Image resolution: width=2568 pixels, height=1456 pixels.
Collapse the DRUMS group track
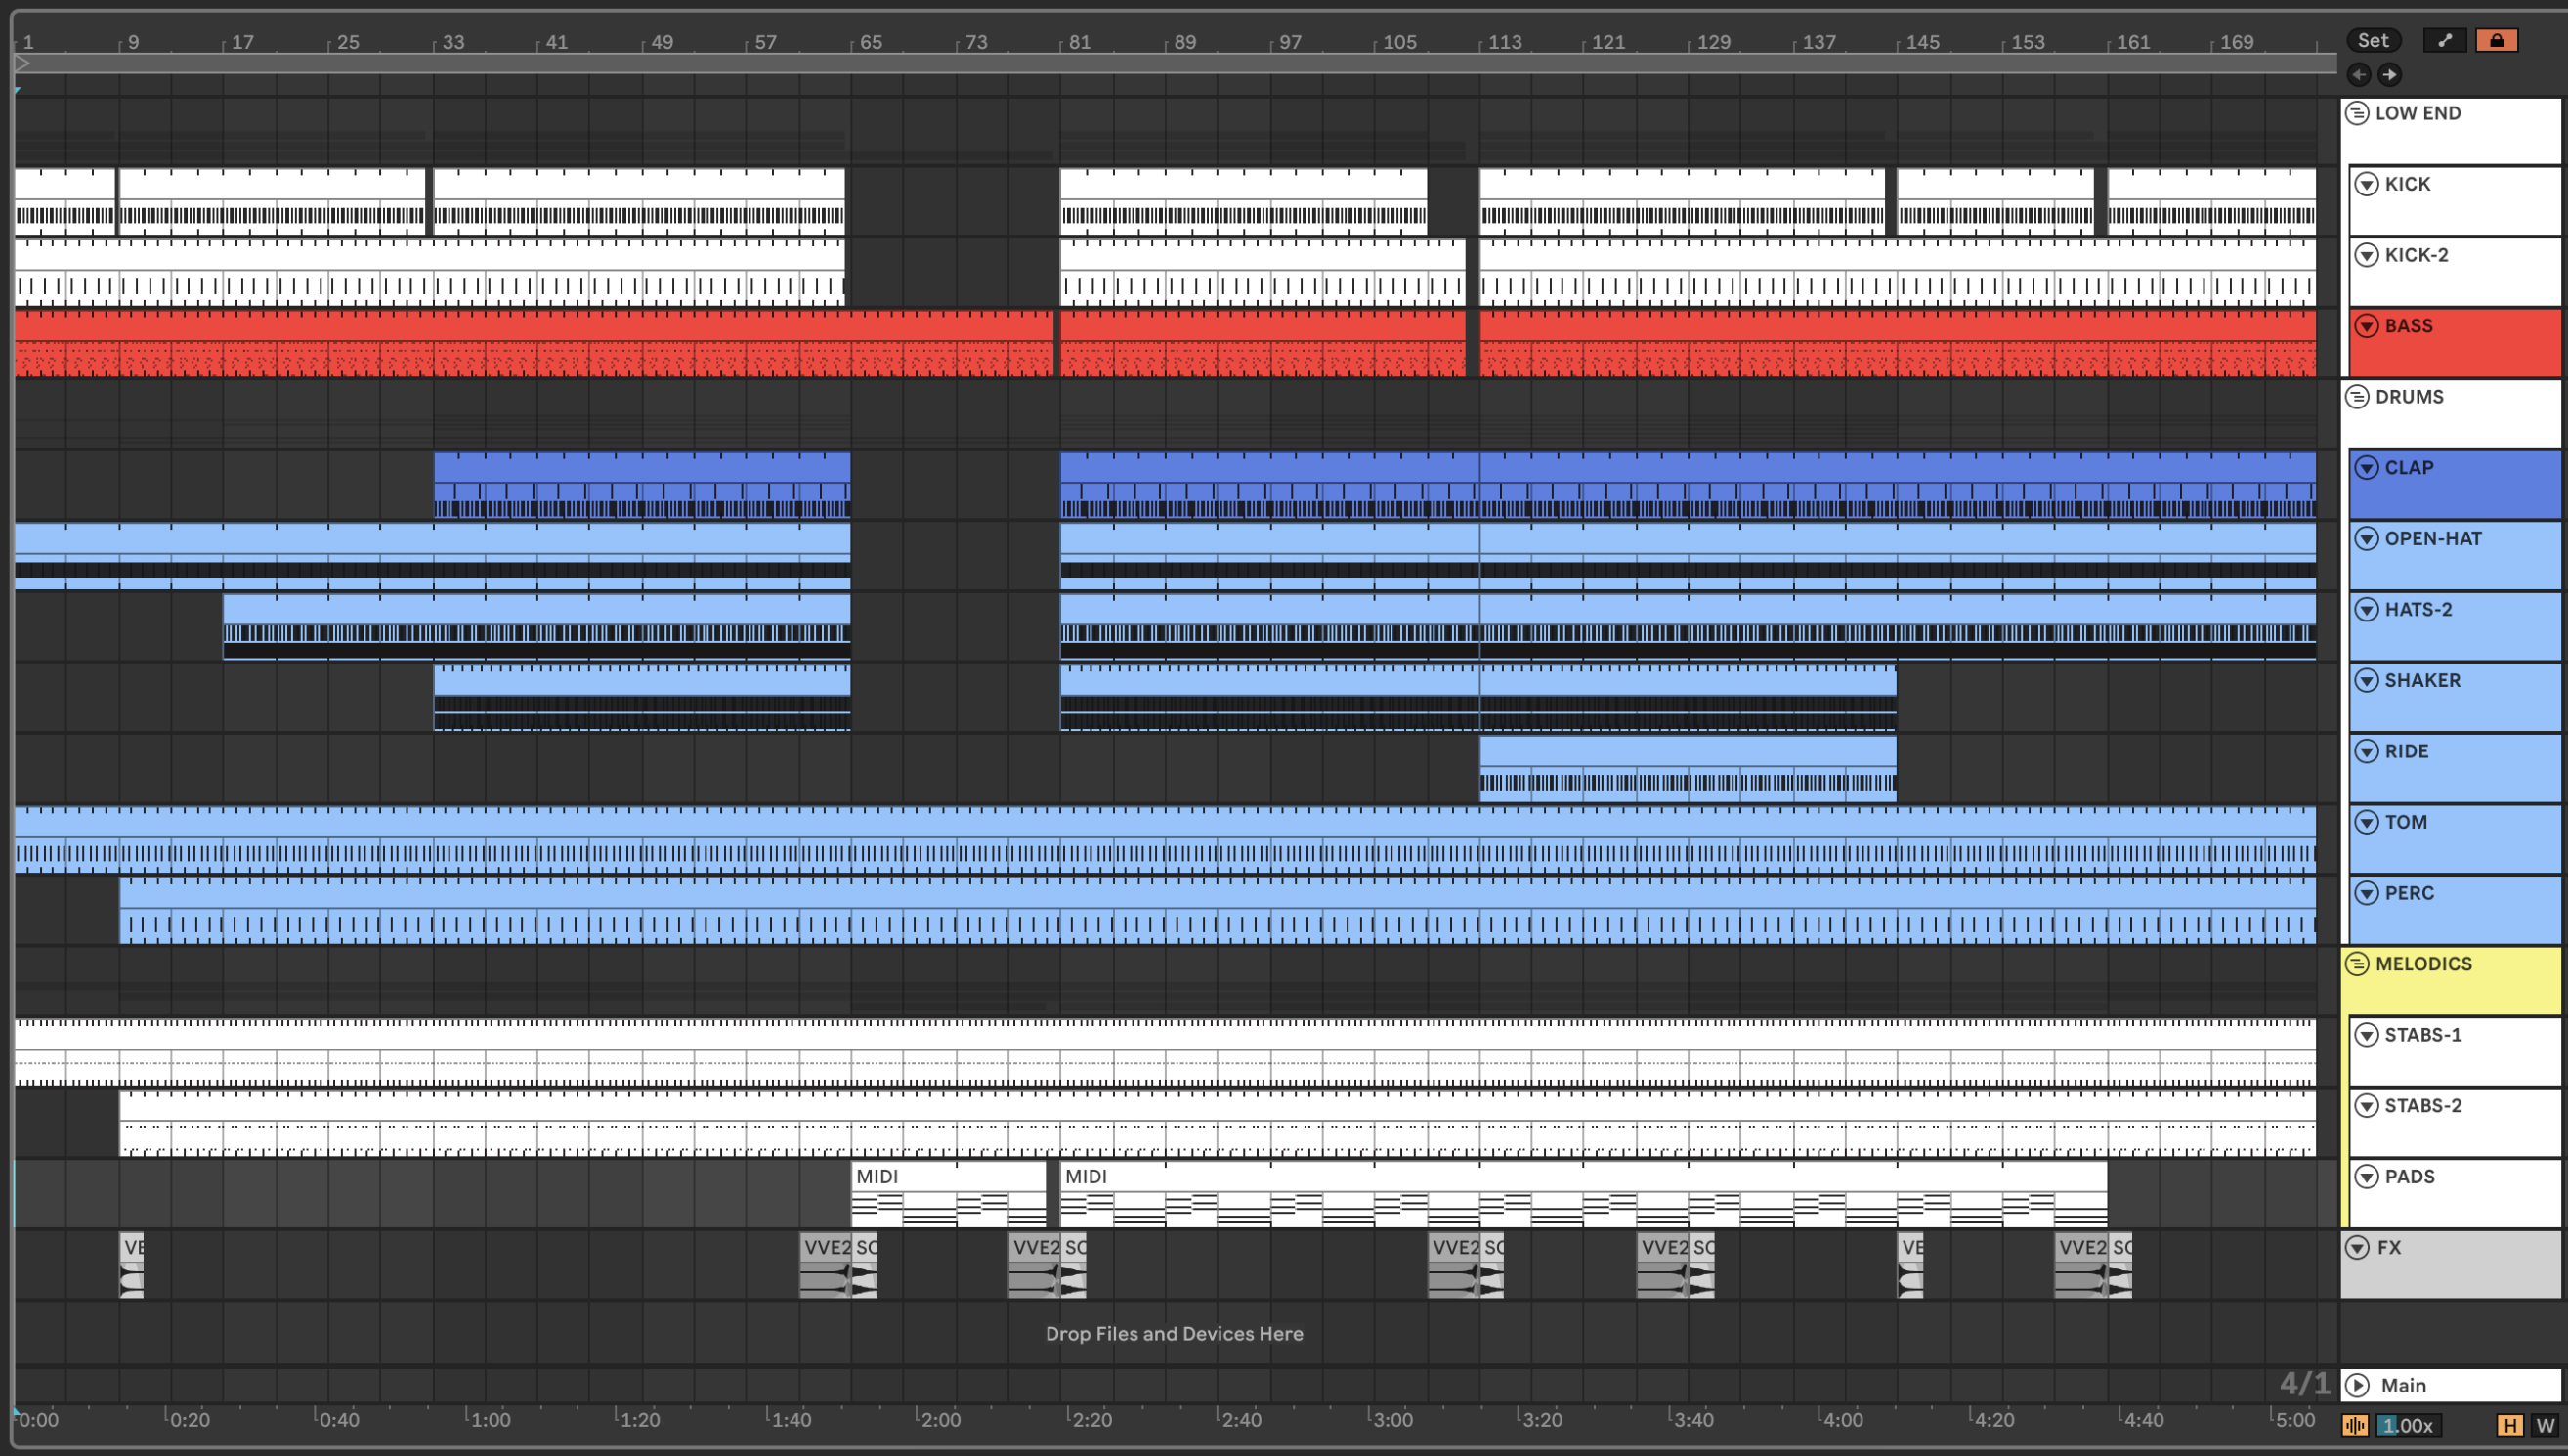pyautogui.click(x=2357, y=397)
